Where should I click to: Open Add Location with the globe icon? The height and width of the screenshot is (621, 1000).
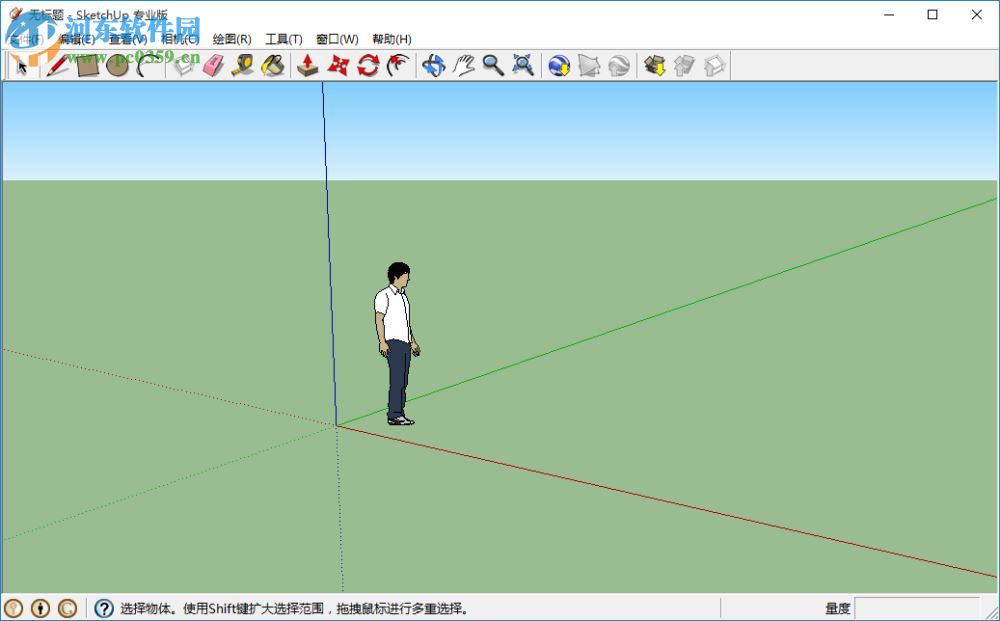[559, 65]
